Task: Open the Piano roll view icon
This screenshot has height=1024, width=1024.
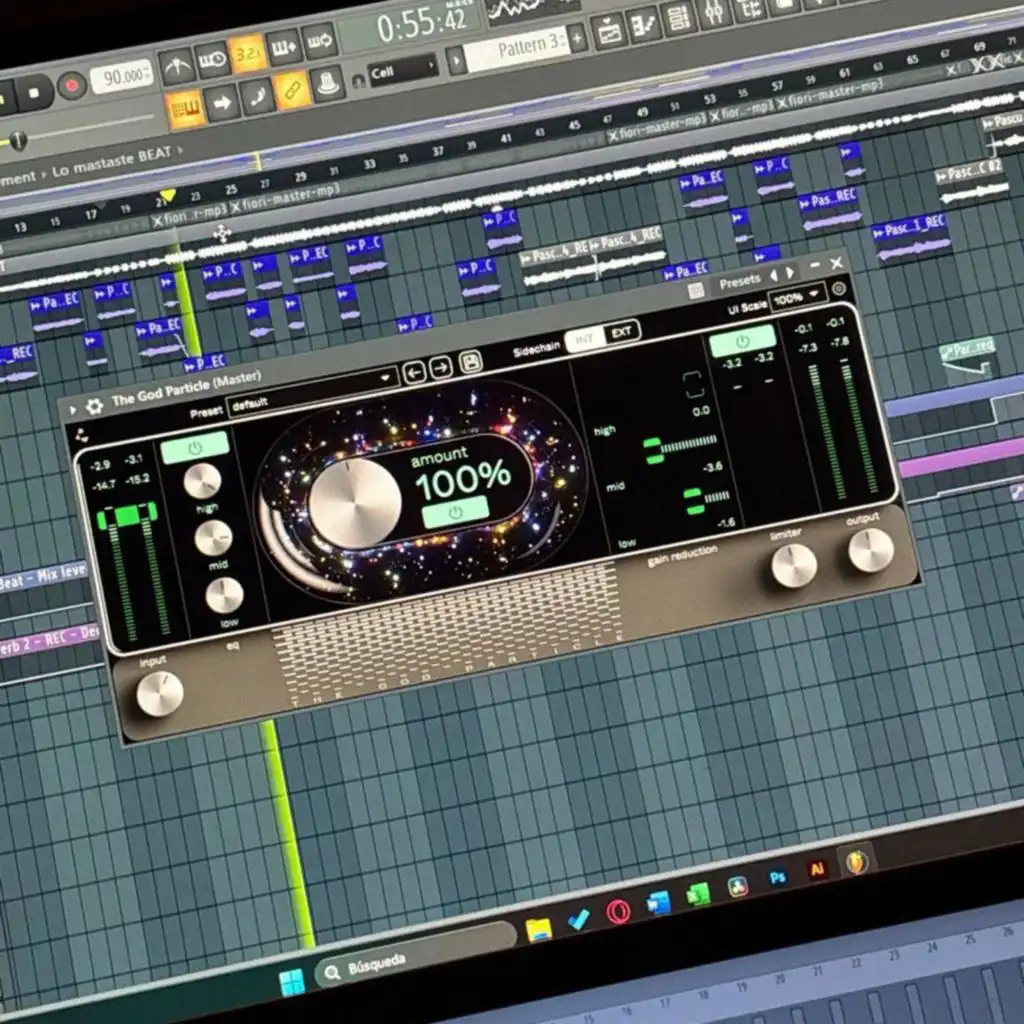Action: [x=644, y=24]
